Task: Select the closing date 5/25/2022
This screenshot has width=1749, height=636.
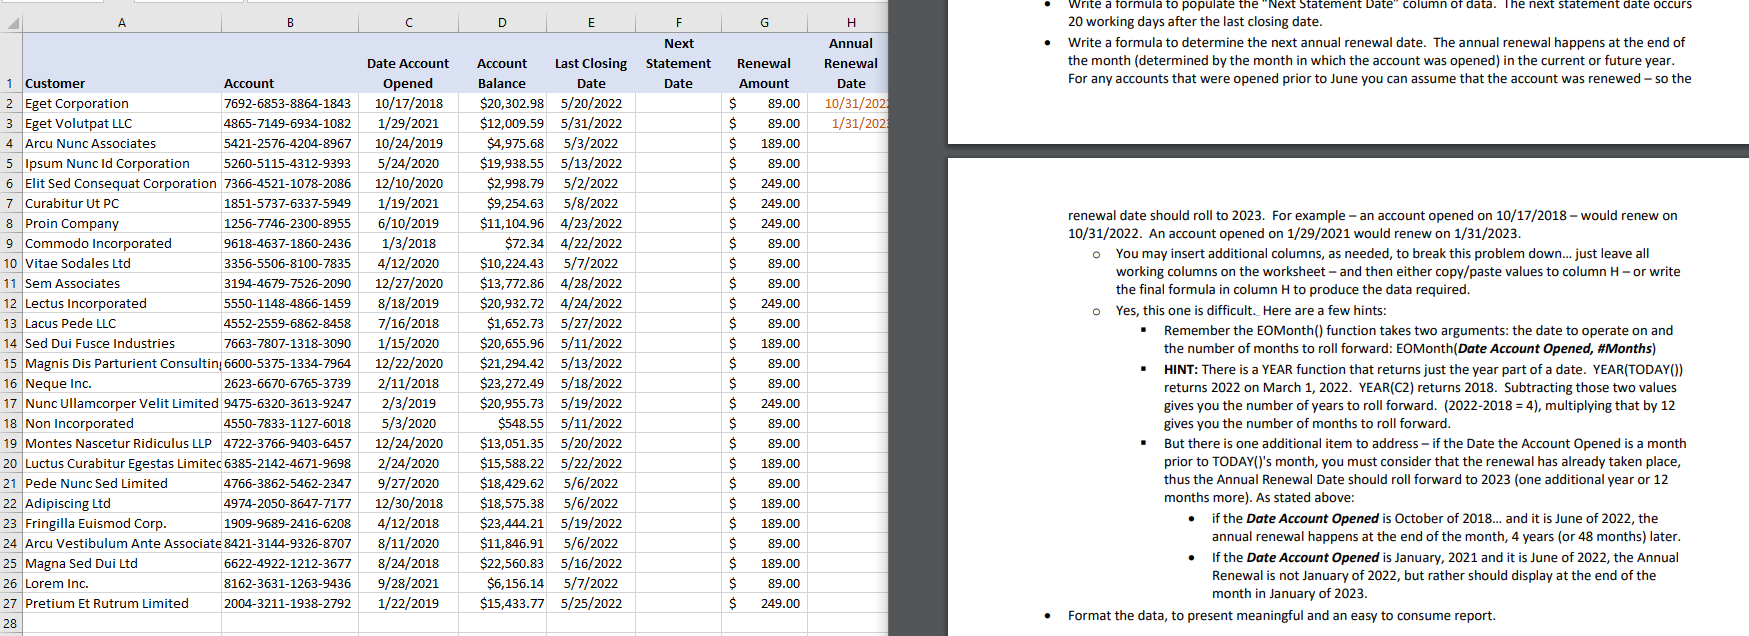Action: tap(591, 603)
